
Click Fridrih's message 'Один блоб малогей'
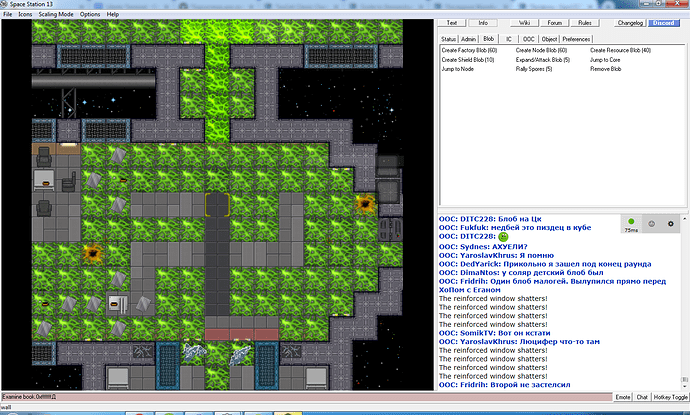click(552, 286)
